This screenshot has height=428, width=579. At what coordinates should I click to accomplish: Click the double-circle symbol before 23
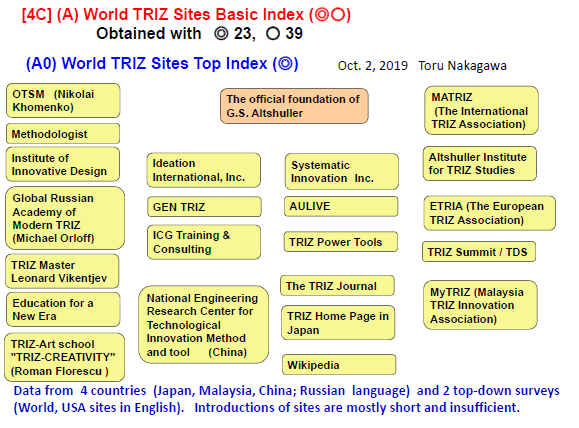[221, 34]
